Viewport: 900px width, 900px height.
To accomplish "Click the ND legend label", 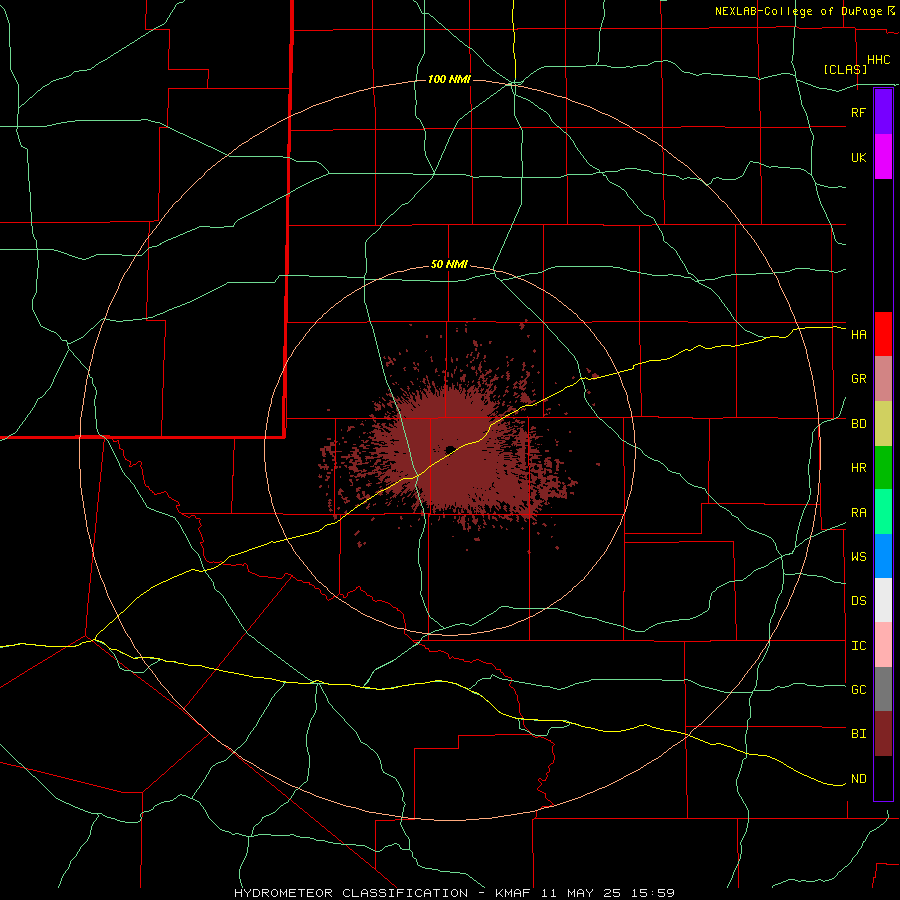I will 858,779.
